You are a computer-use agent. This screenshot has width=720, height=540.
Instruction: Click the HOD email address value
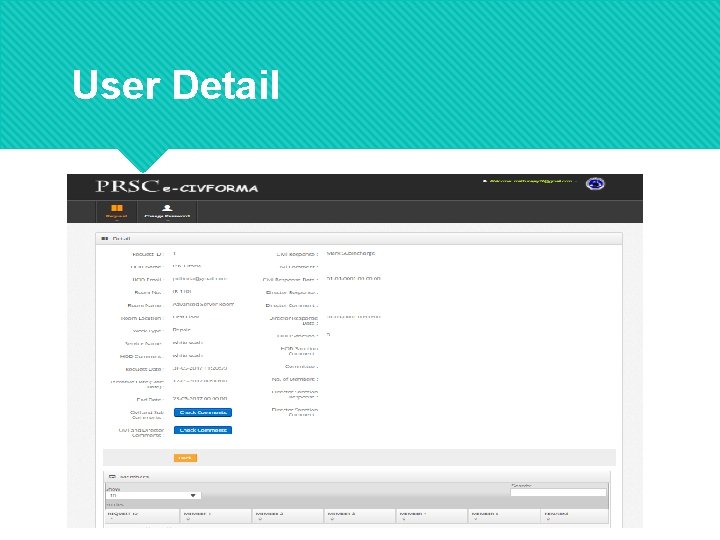pos(200,279)
